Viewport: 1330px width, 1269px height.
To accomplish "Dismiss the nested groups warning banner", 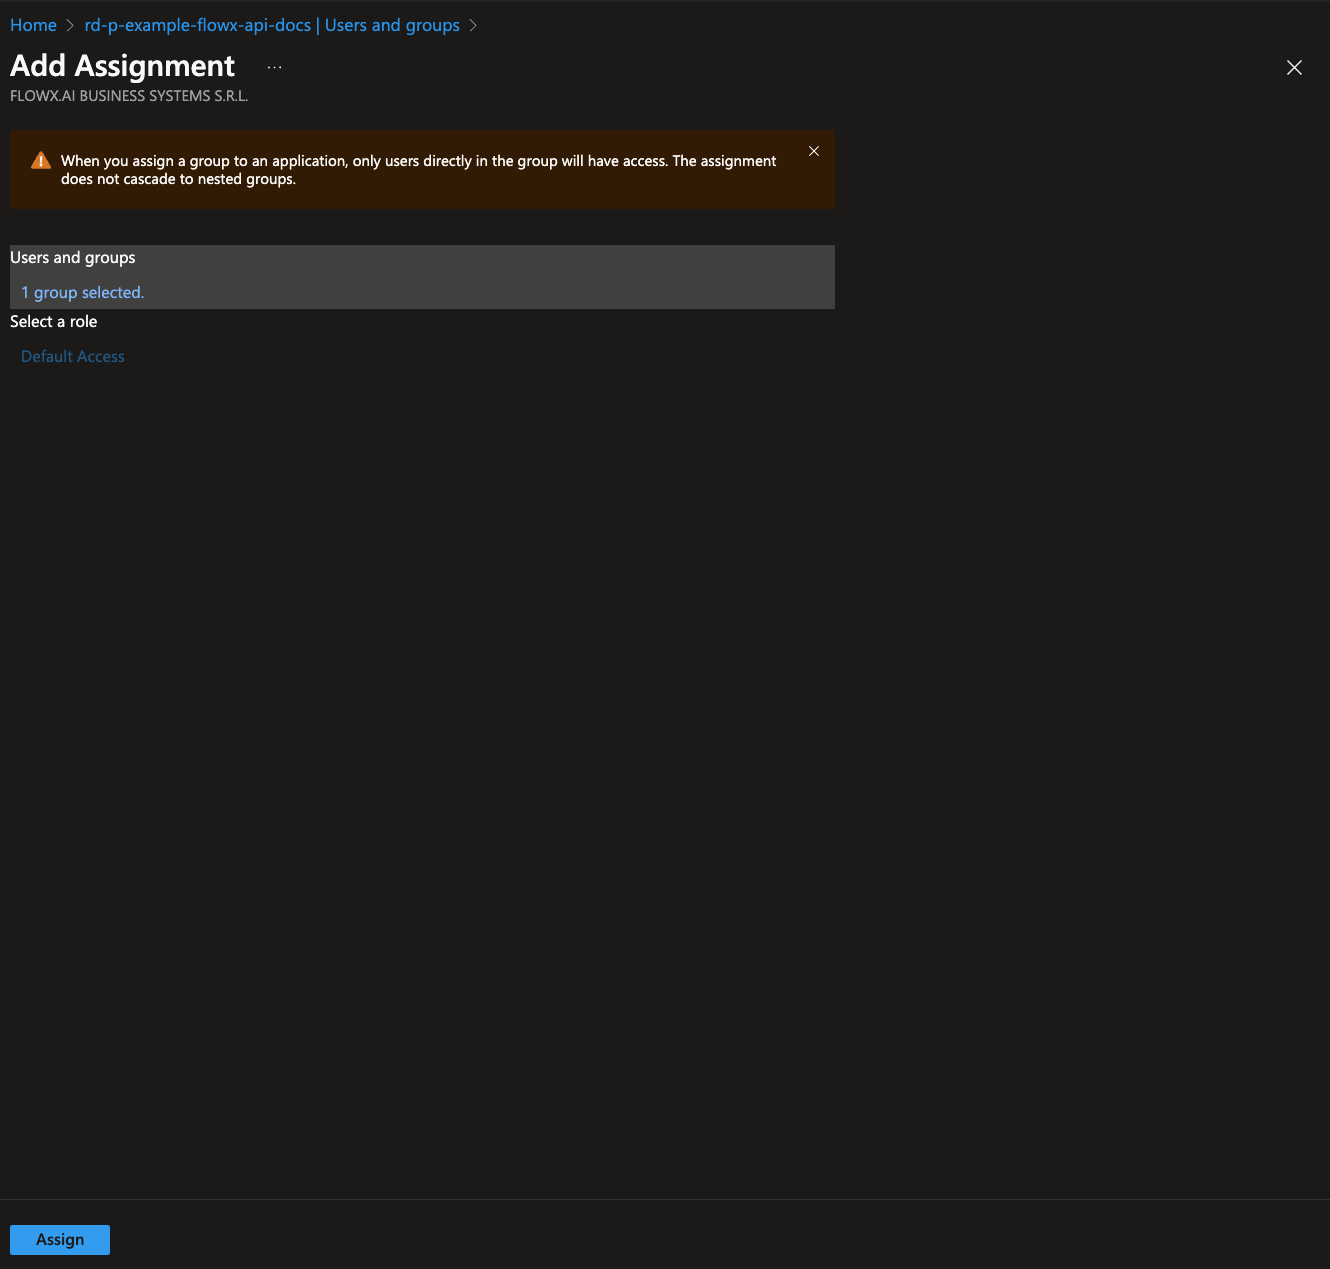I will 814,151.
